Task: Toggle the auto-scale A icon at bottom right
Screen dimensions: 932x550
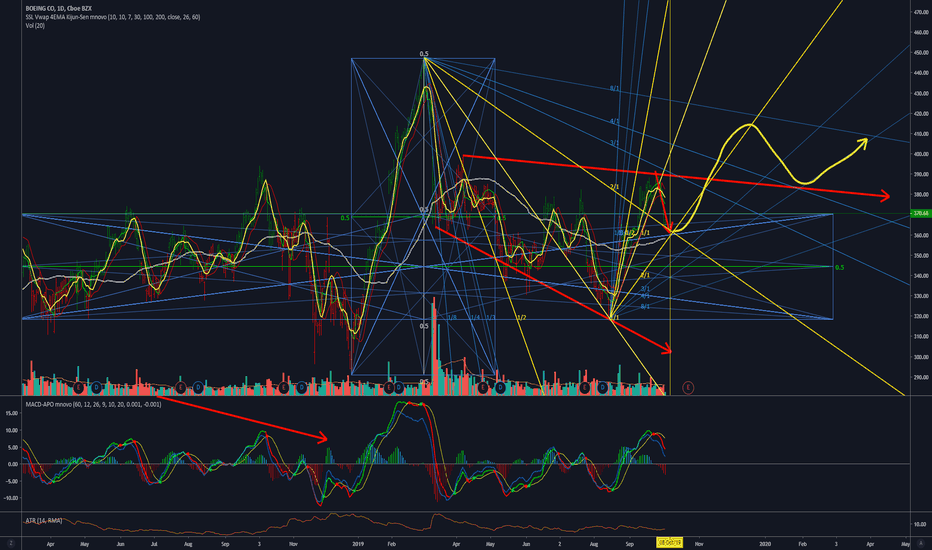Action: (x=921, y=543)
